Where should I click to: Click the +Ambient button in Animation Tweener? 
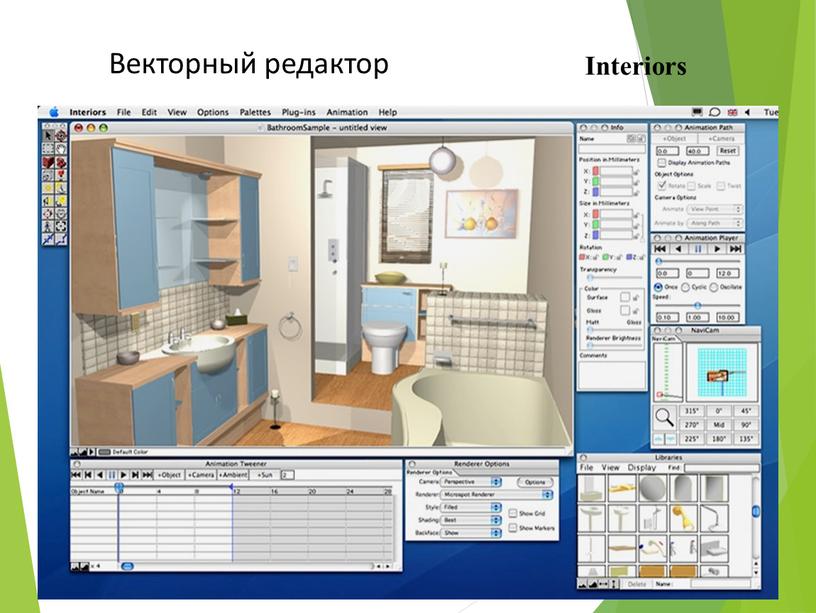232,475
